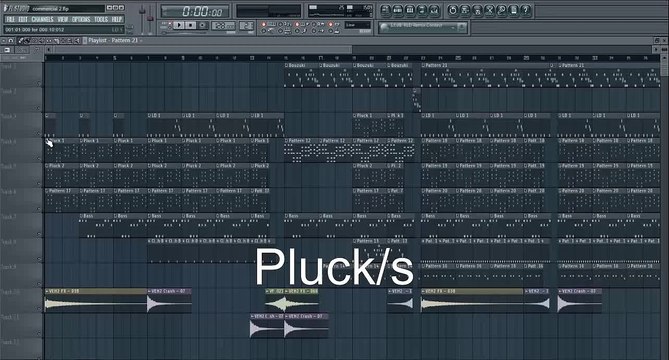Open the TOOLS menu
This screenshot has width=669, height=360.
pyautogui.click(x=101, y=19)
